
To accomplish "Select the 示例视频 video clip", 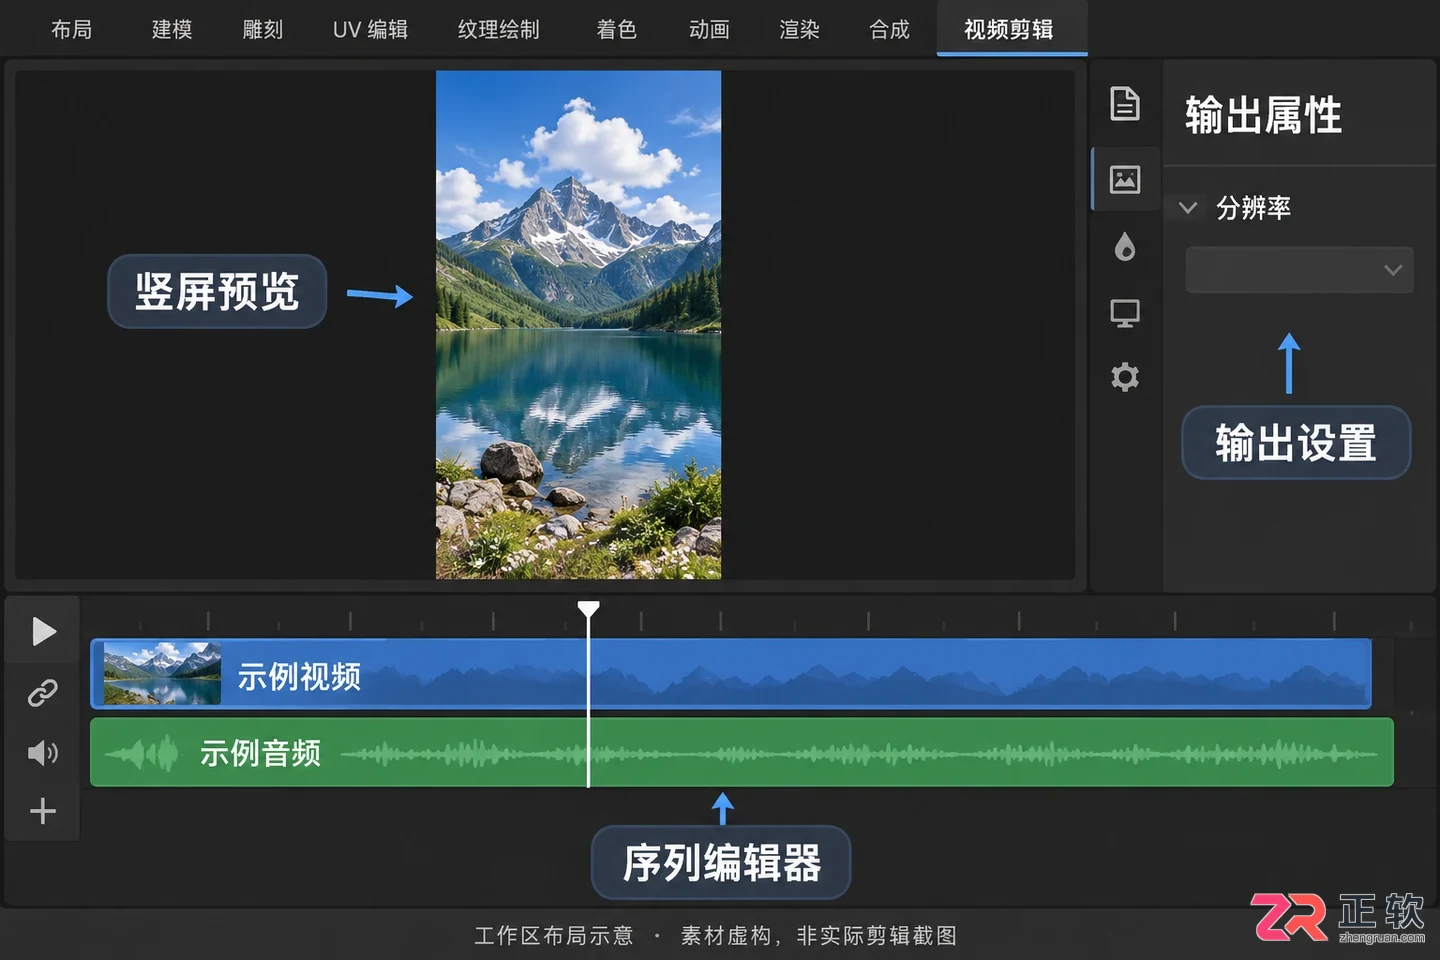I will coord(731,674).
